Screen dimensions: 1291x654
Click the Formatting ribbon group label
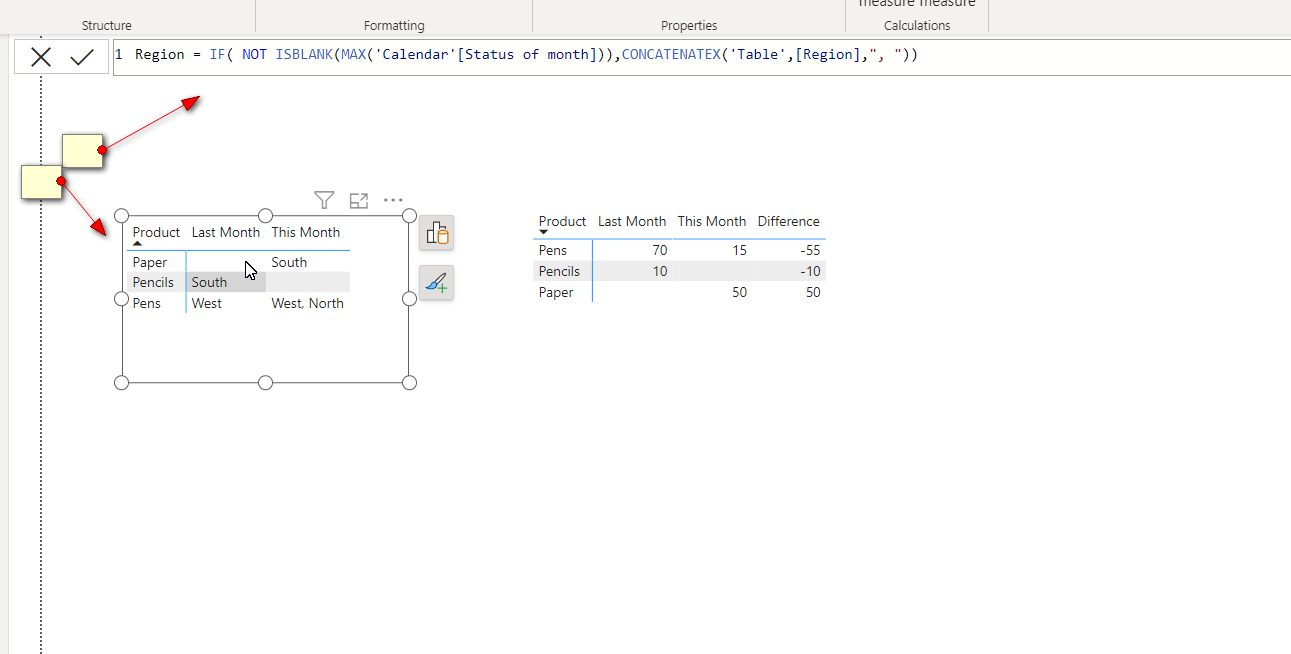[394, 25]
